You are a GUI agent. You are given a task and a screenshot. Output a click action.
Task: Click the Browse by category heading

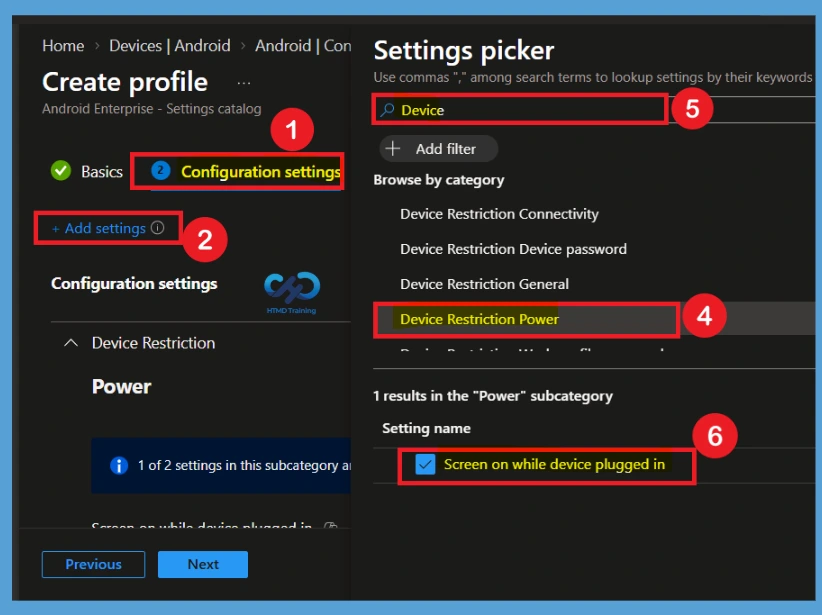point(439,180)
